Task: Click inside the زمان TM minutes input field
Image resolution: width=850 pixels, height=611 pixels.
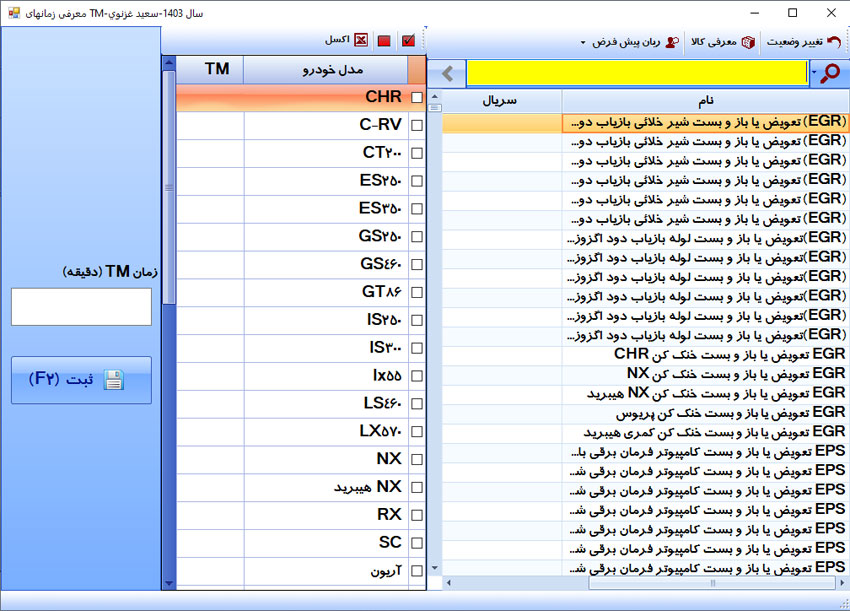Action: pos(80,307)
